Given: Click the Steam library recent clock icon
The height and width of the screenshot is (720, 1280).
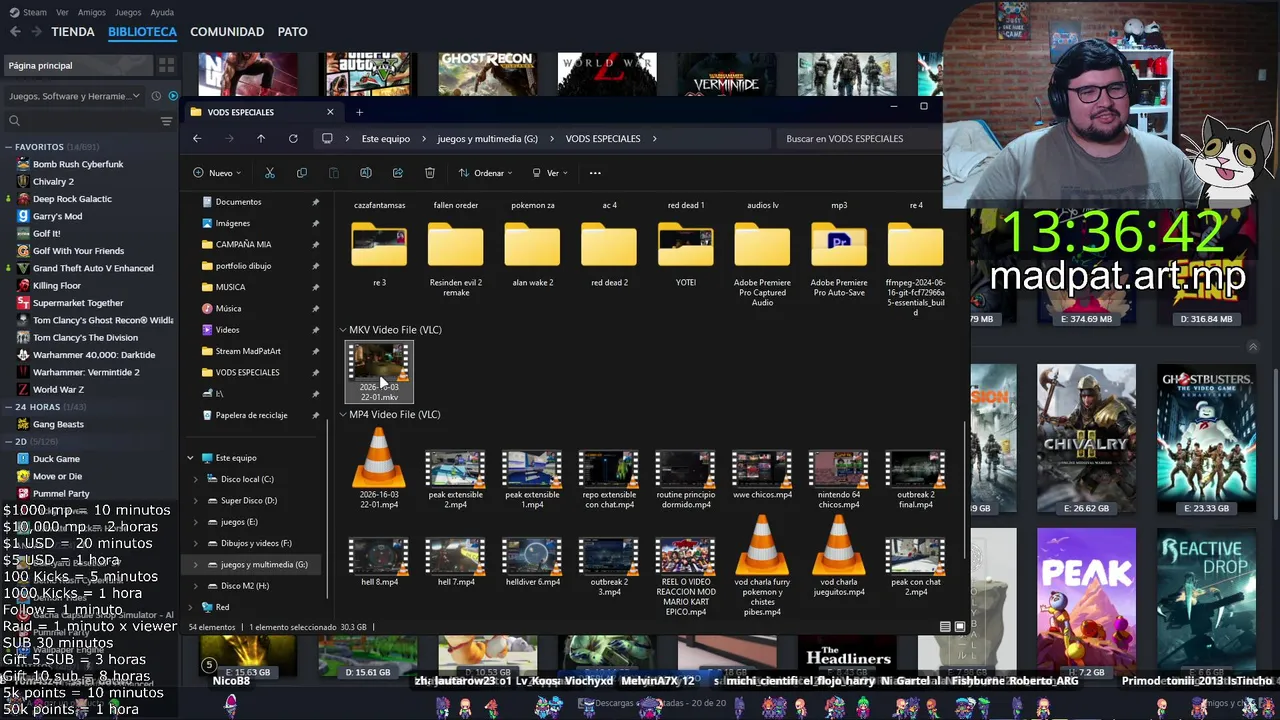Looking at the screenshot, I should tap(156, 96).
